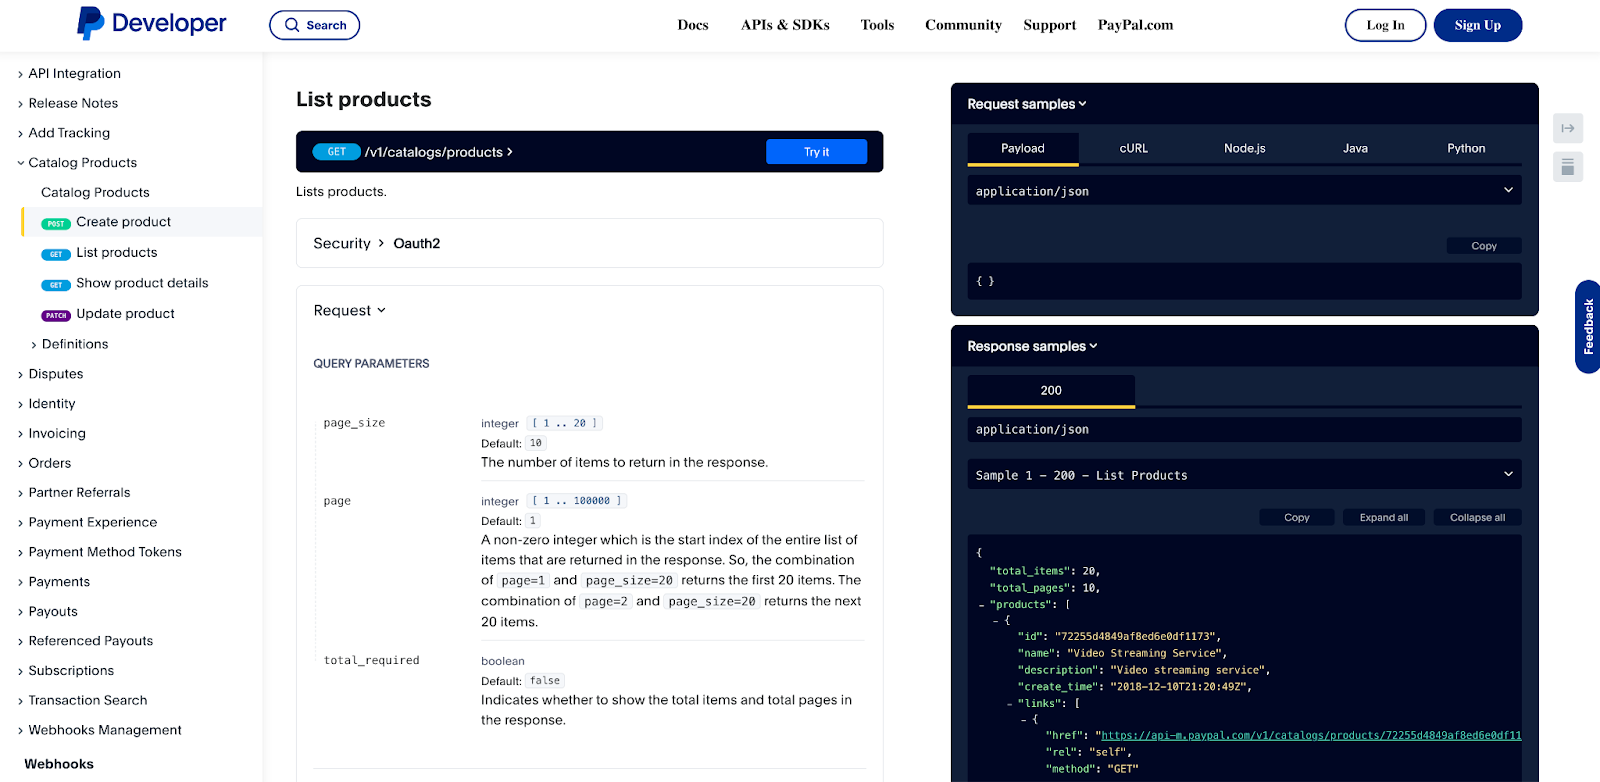Click Expand all in response samples
Viewport: 1600px width, 782px height.
point(1383,517)
